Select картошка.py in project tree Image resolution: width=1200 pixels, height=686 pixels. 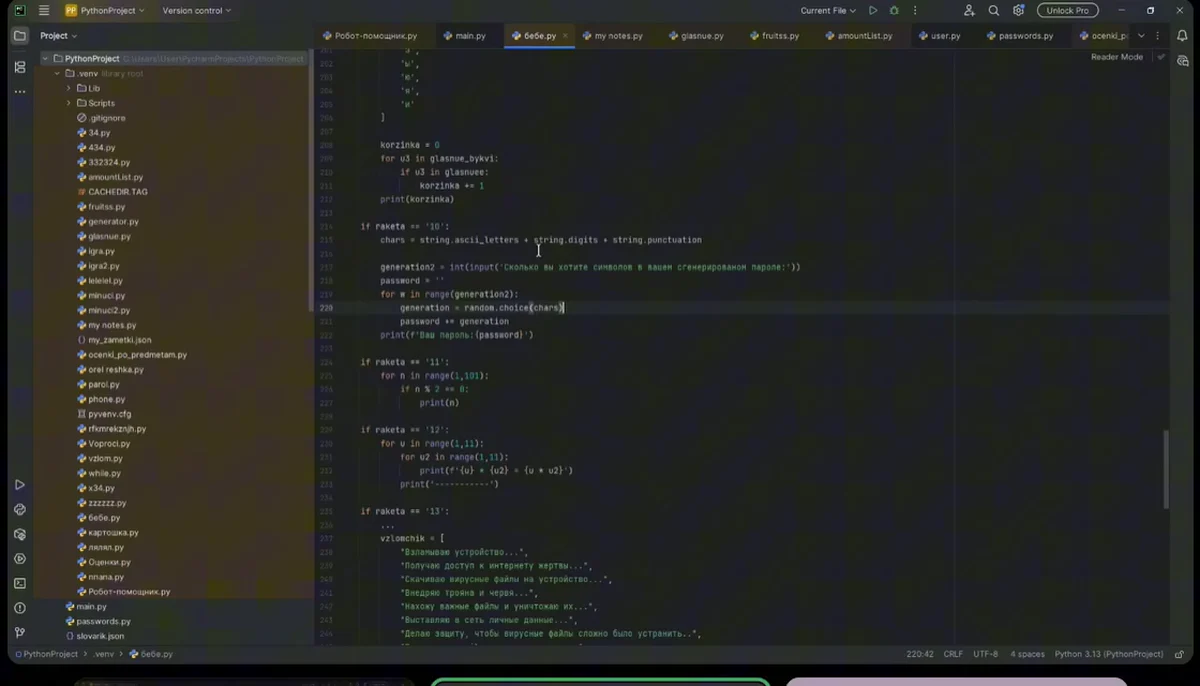107,533
